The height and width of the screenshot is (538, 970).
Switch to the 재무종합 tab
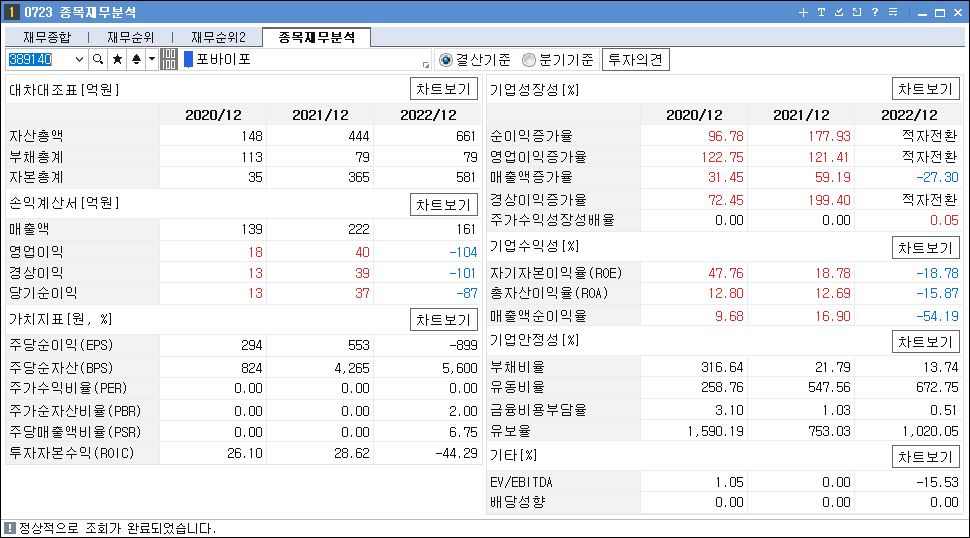(x=47, y=38)
